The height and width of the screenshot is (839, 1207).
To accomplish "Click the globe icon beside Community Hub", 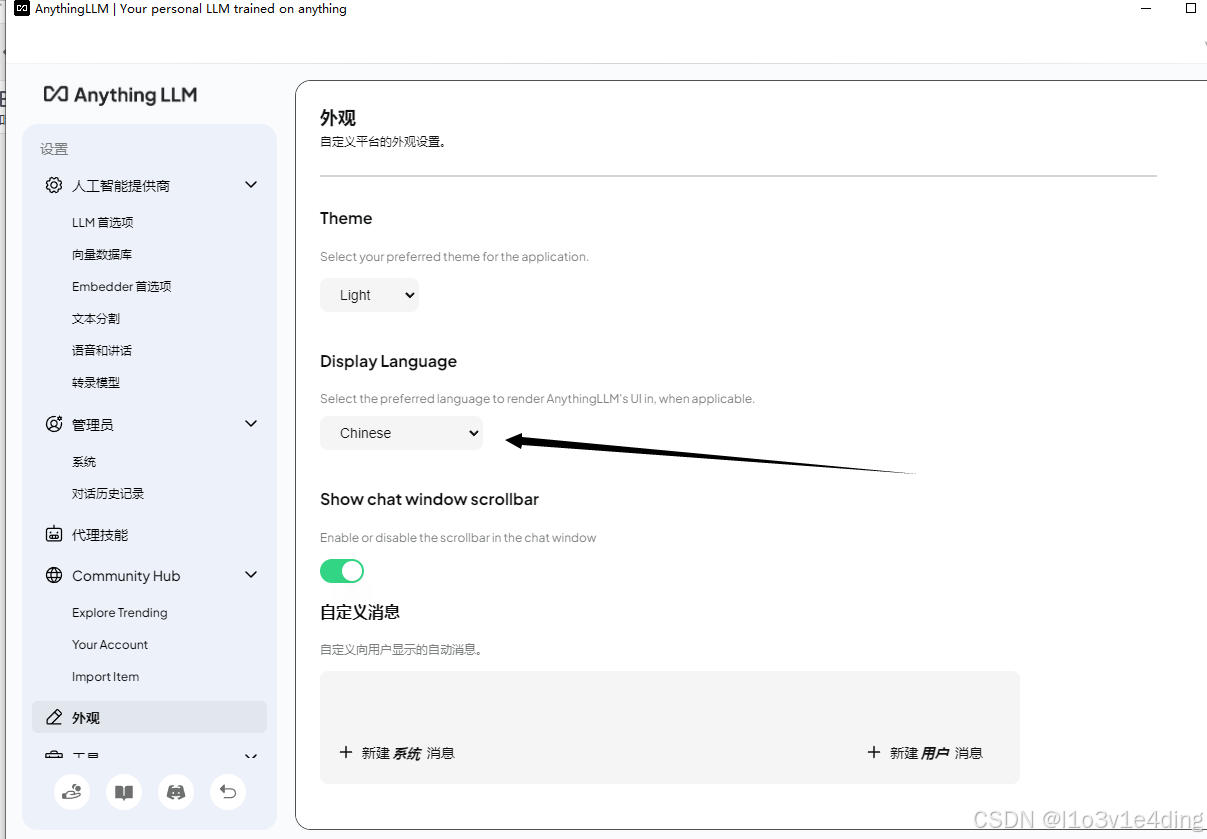I will coord(54,575).
